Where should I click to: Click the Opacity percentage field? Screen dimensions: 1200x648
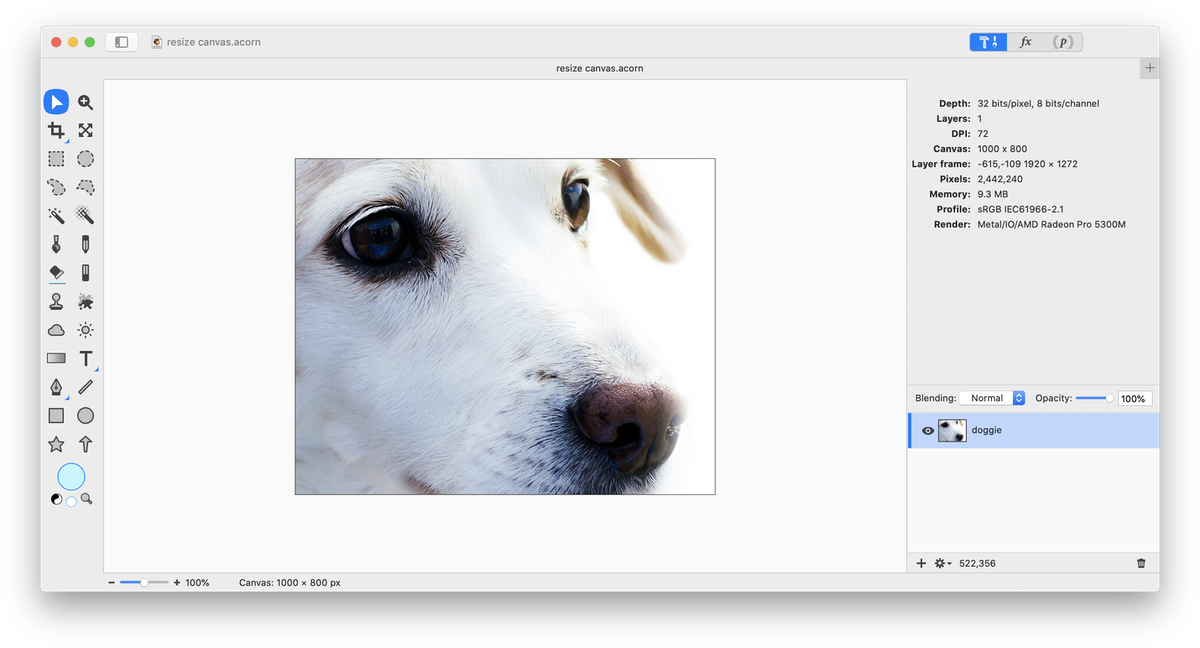pyautogui.click(x=1133, y=398)
